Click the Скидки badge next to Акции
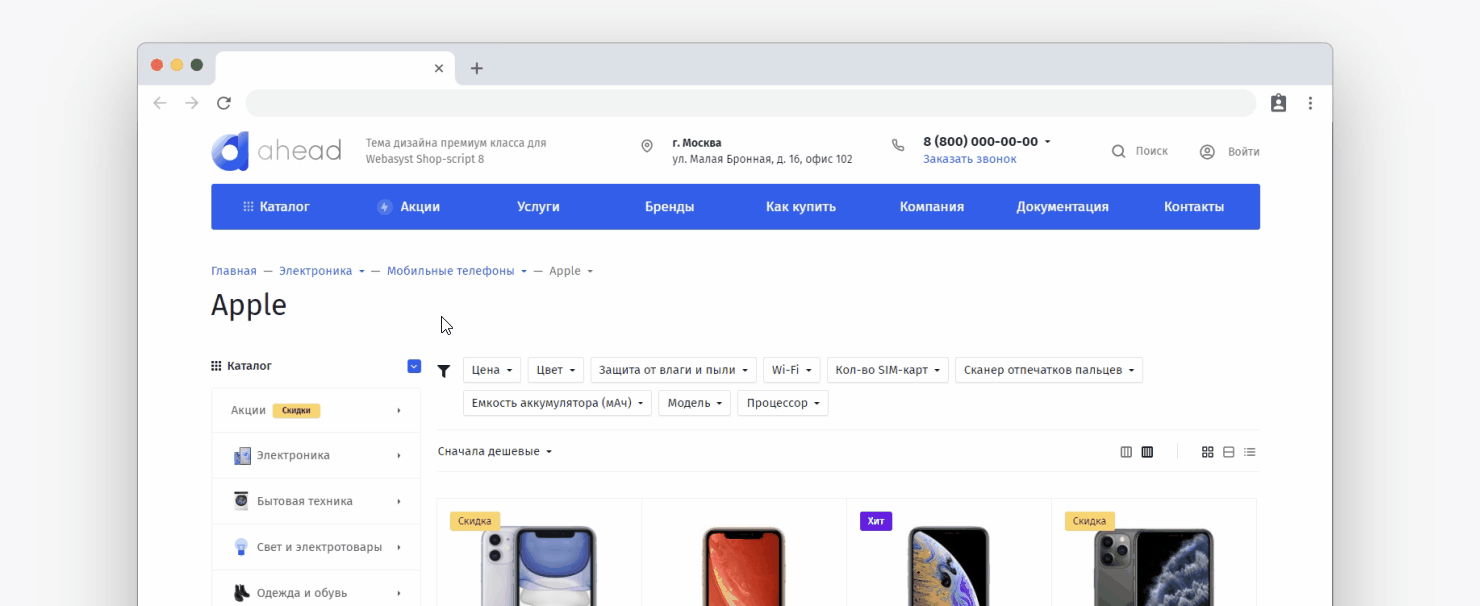This screenshot has width=1480, height=606. [x=296, y=411]
